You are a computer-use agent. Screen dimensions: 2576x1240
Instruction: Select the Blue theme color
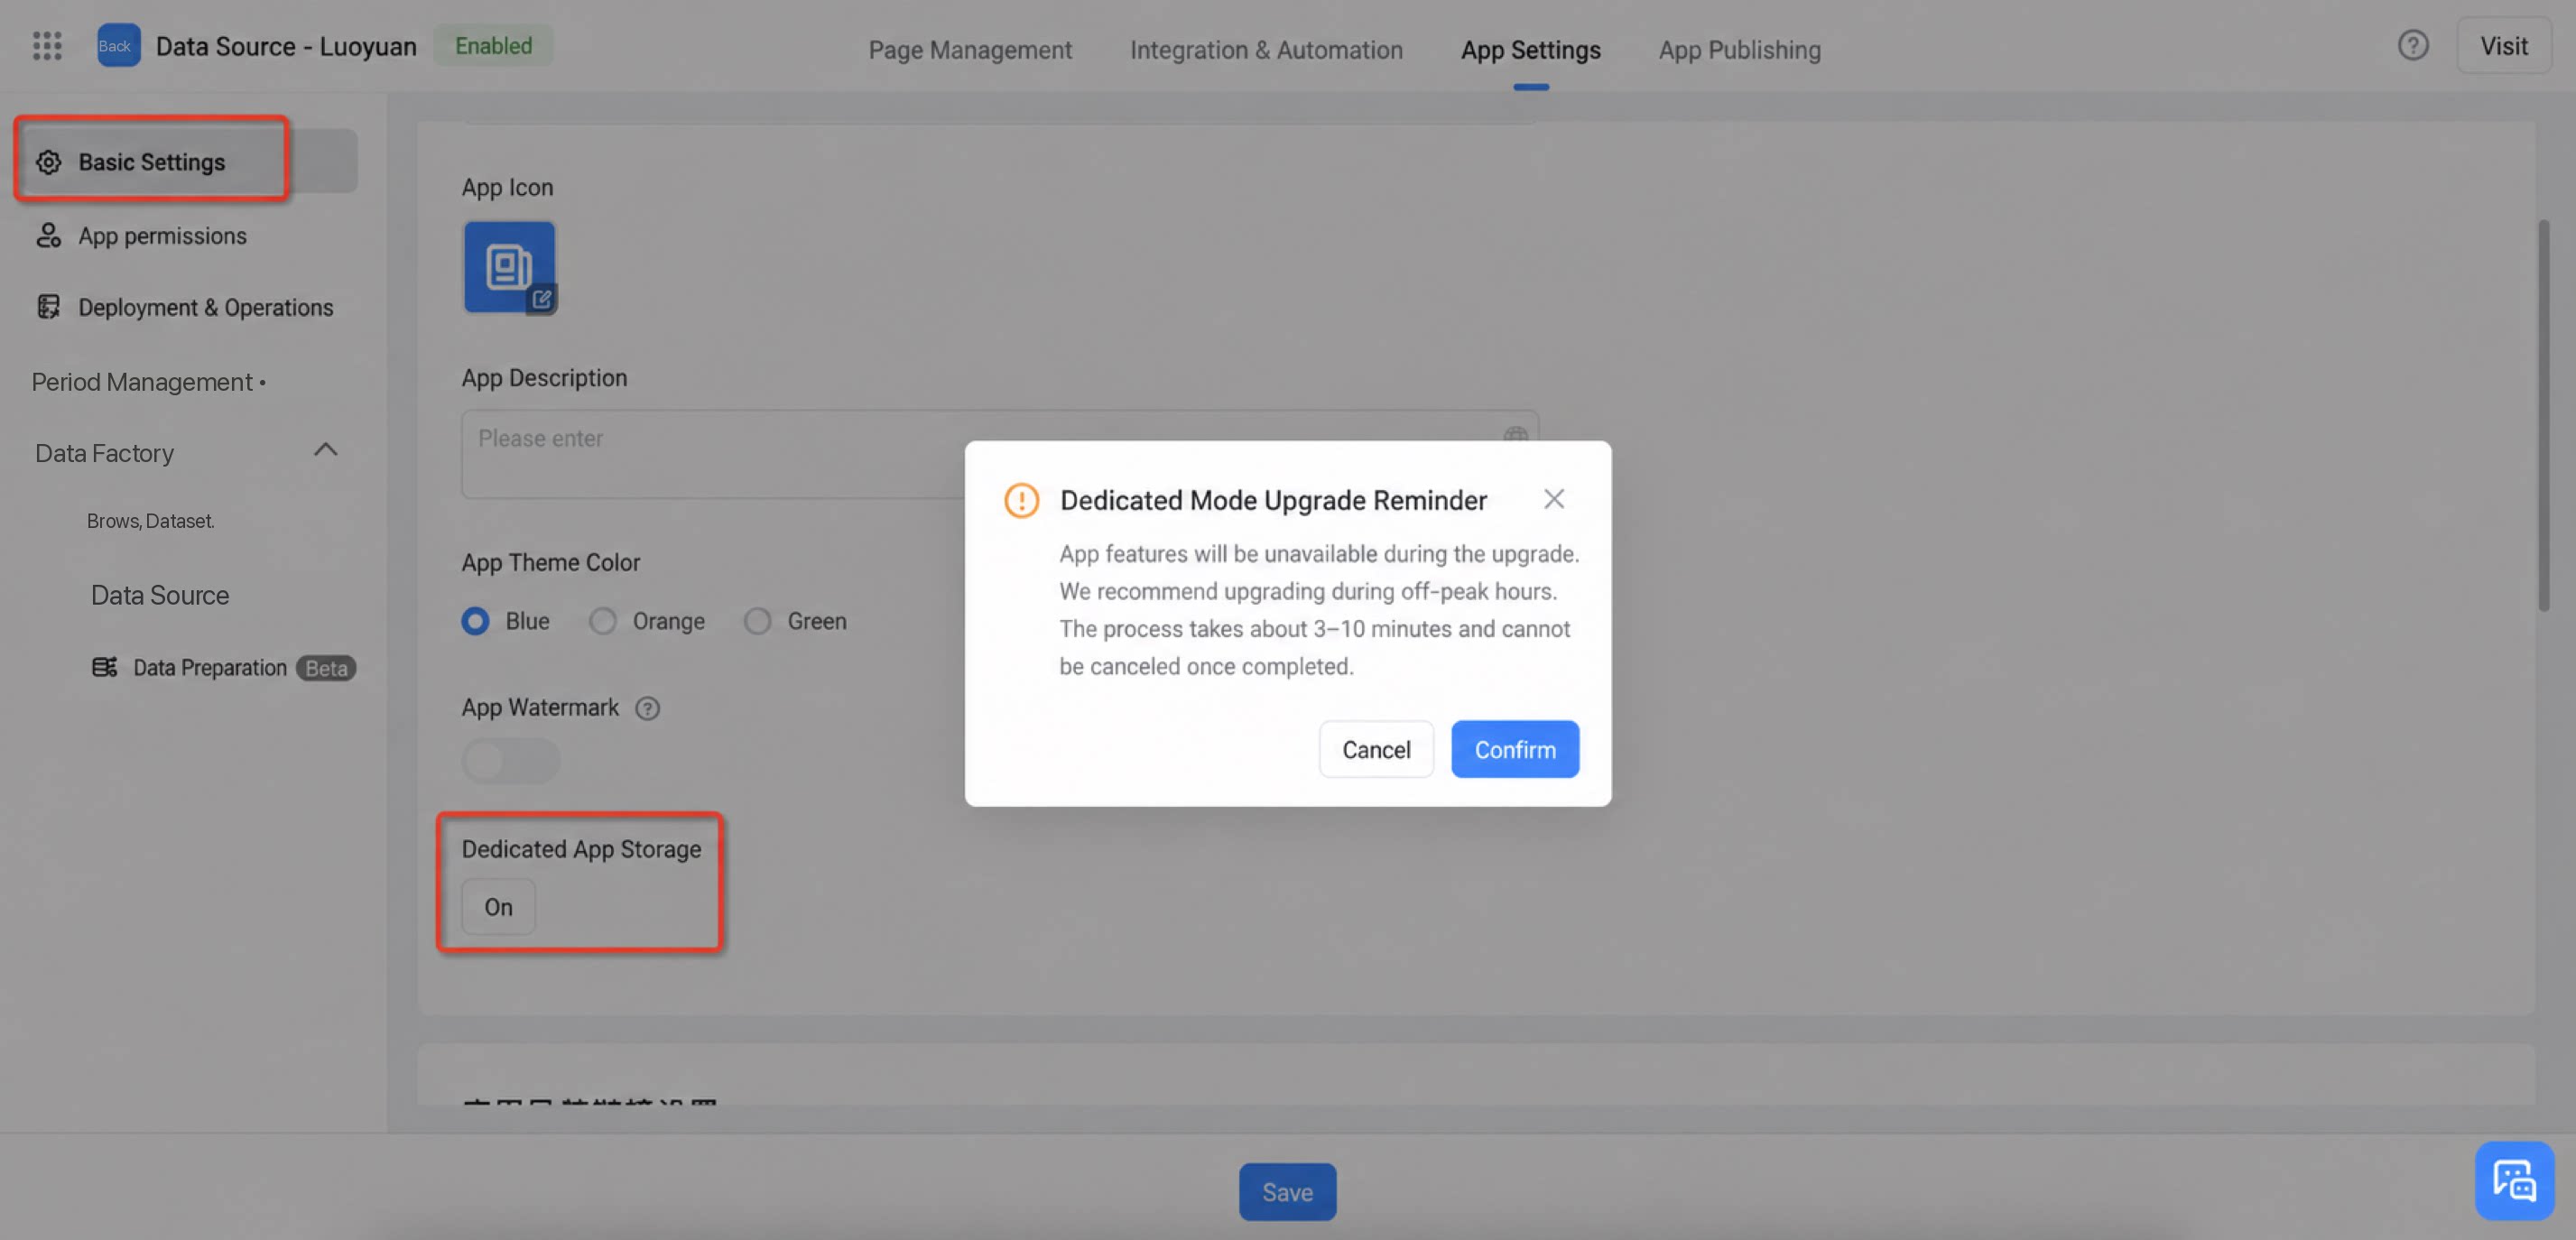point(475,621)
